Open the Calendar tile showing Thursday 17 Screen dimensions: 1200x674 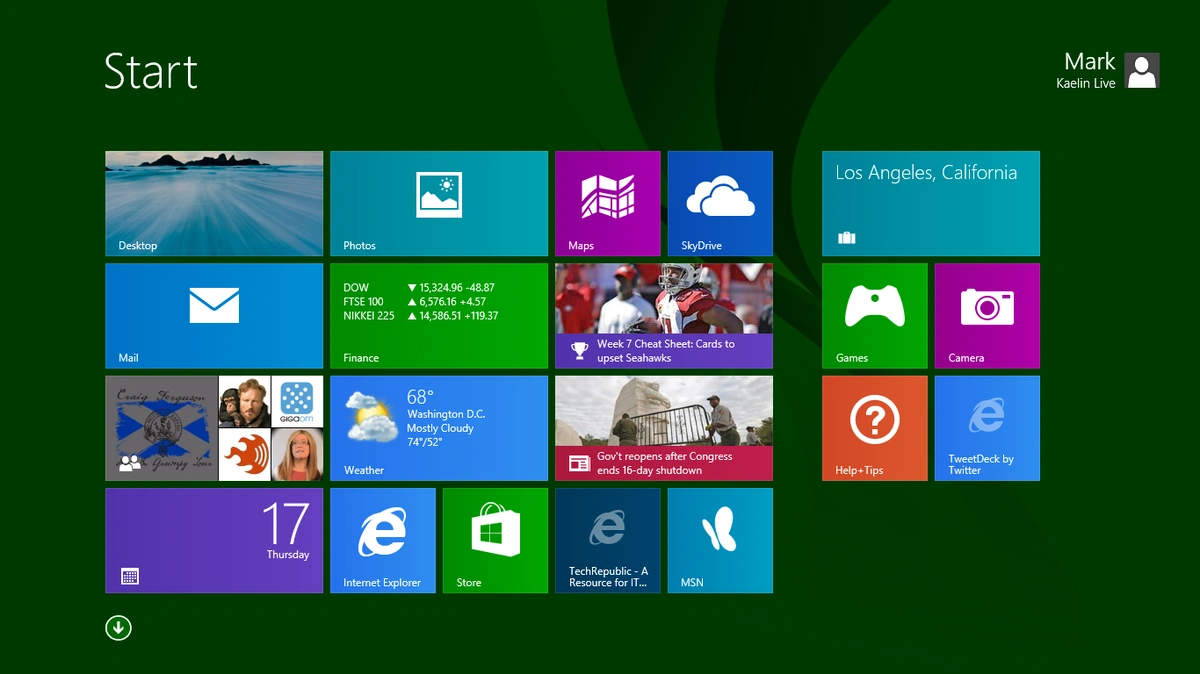point(213,540)
